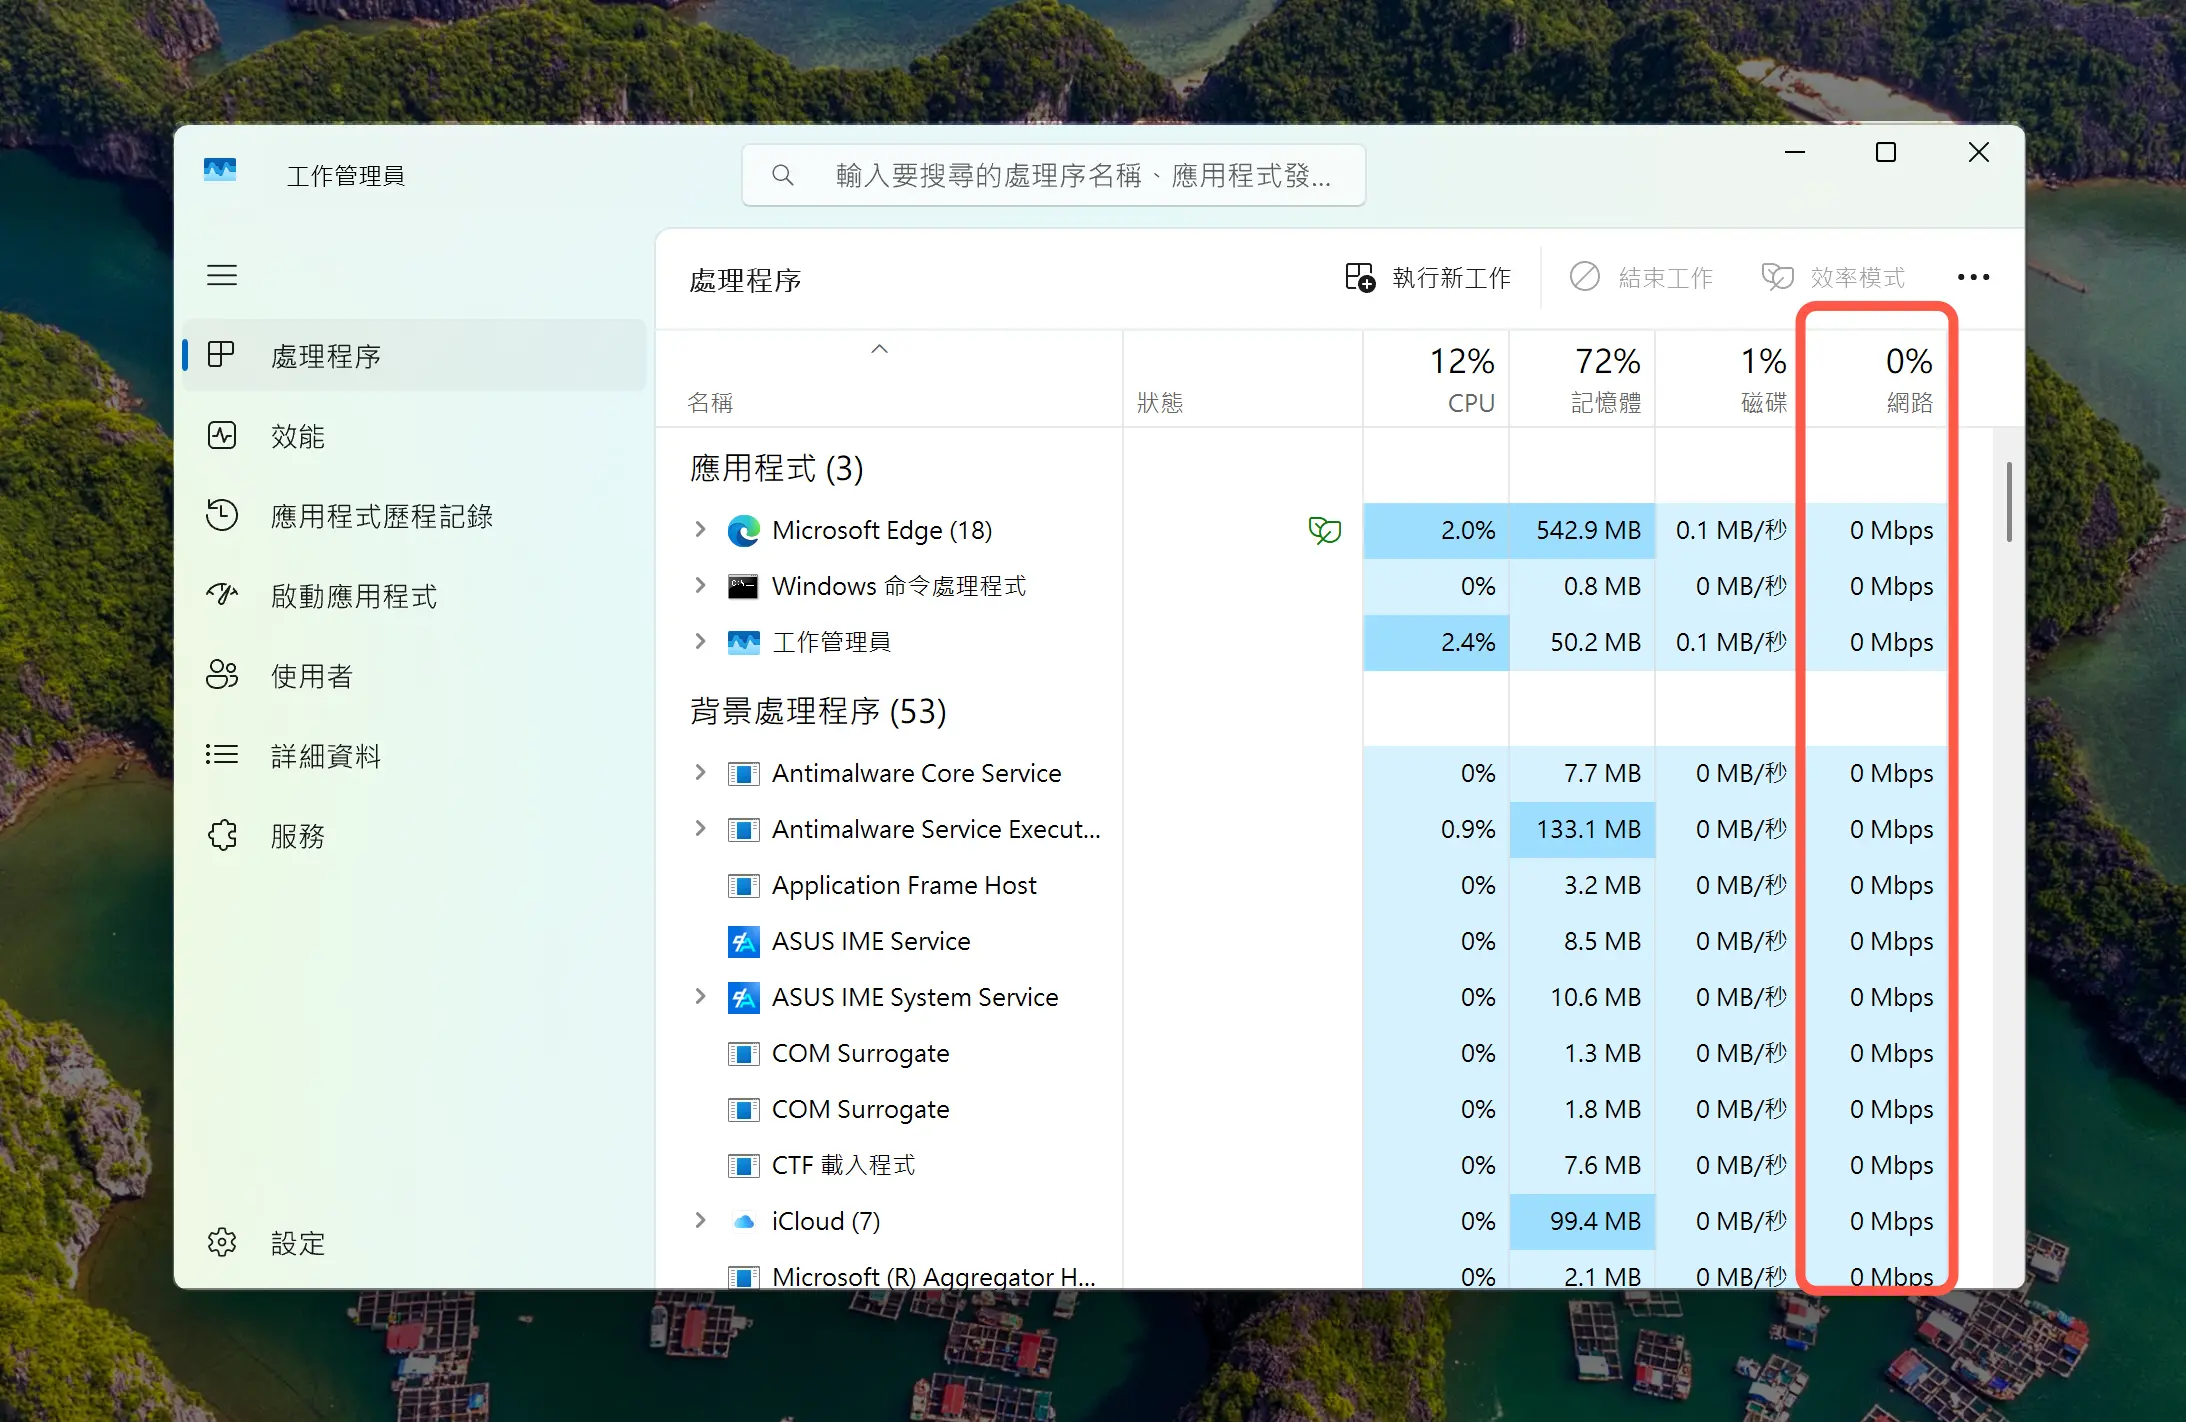
Task: Open the more options ellipsis menu
Action: (x=1973, y=277)
